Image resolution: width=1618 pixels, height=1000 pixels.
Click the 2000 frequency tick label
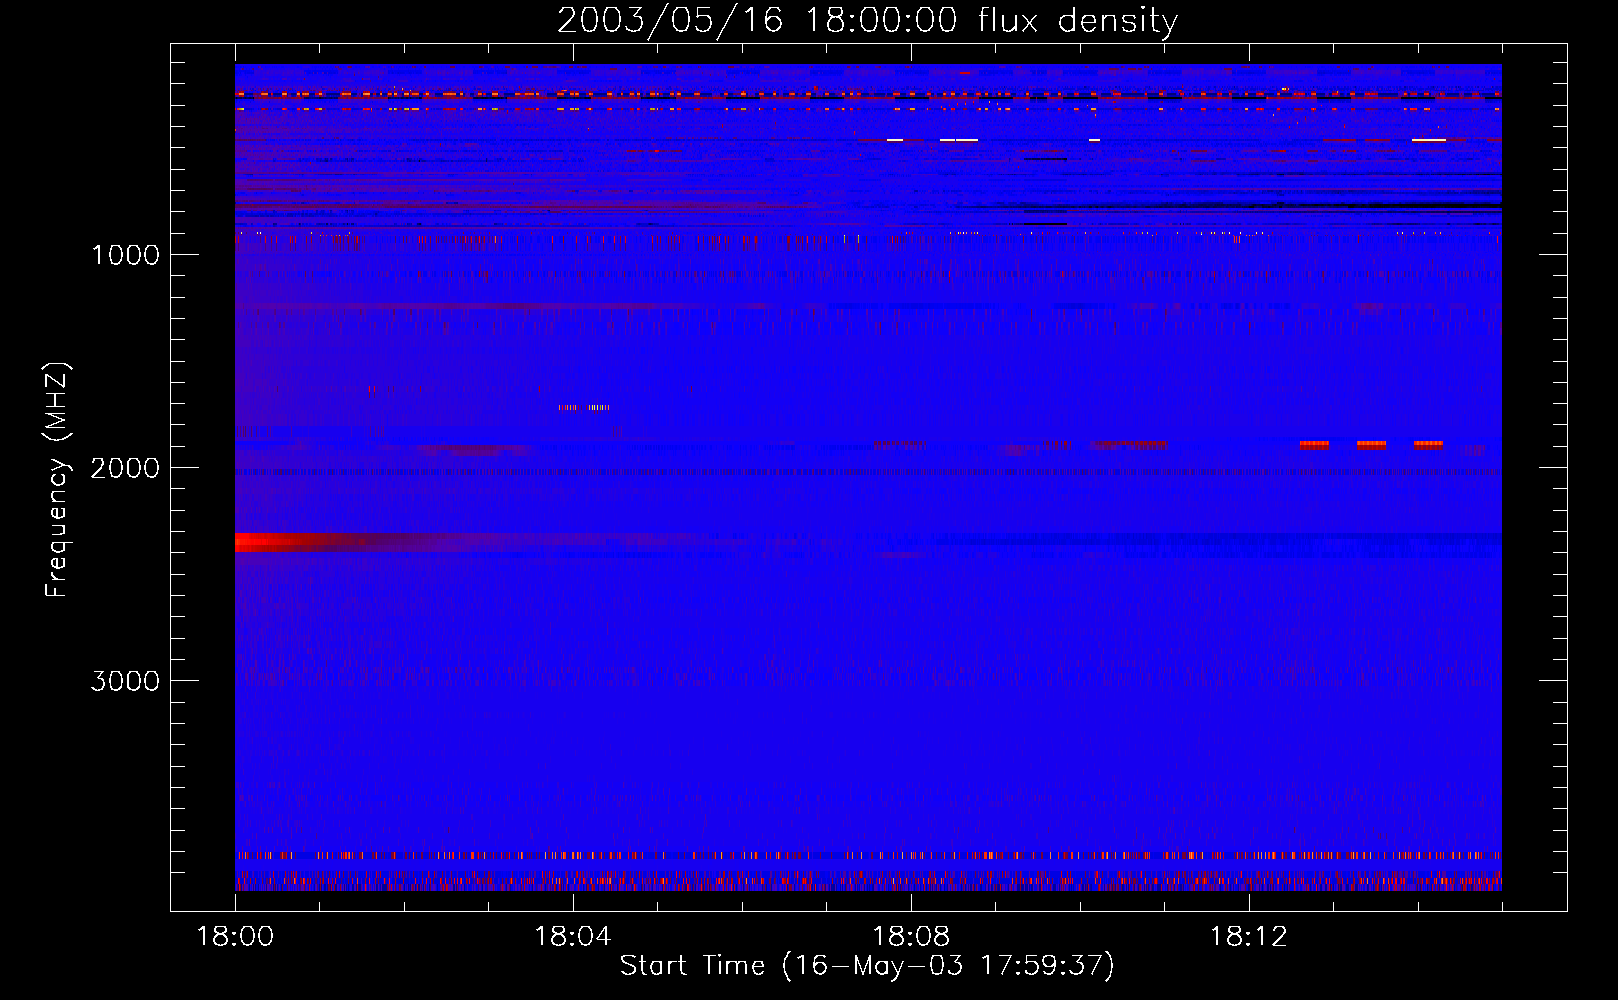click(x=125, y=468)
